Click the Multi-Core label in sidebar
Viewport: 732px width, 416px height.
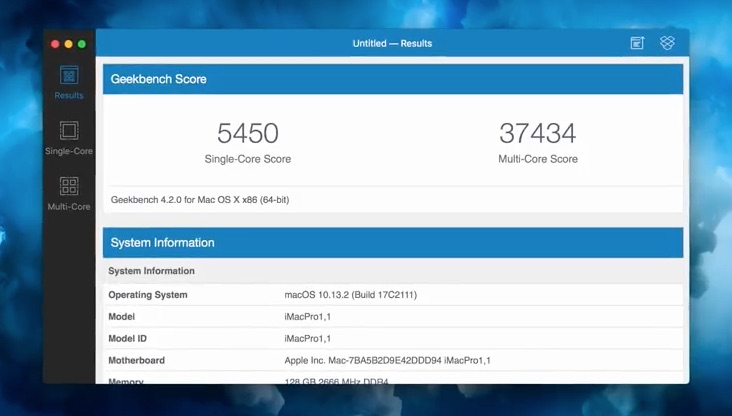69,206
